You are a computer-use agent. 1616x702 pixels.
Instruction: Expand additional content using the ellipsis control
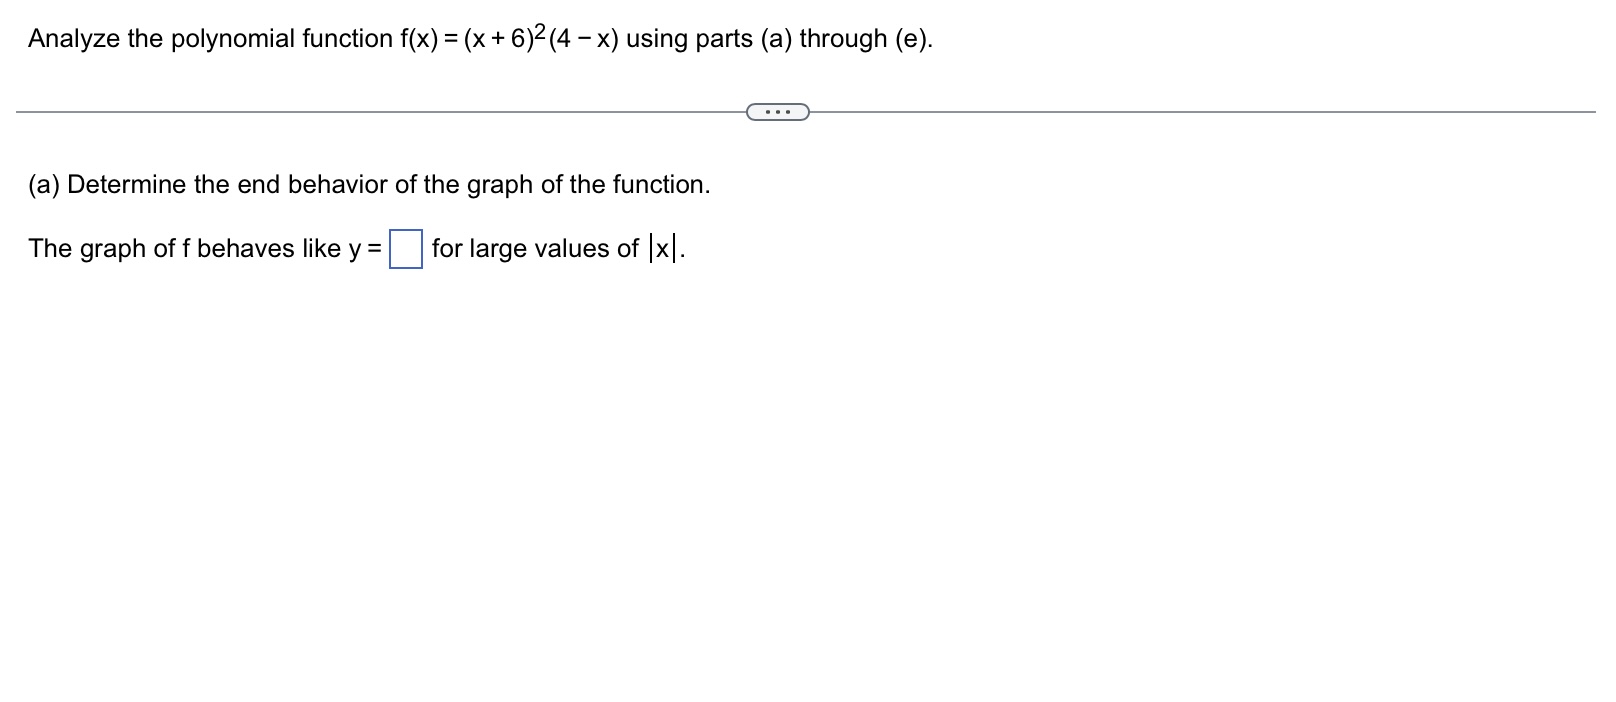point(778,111)
